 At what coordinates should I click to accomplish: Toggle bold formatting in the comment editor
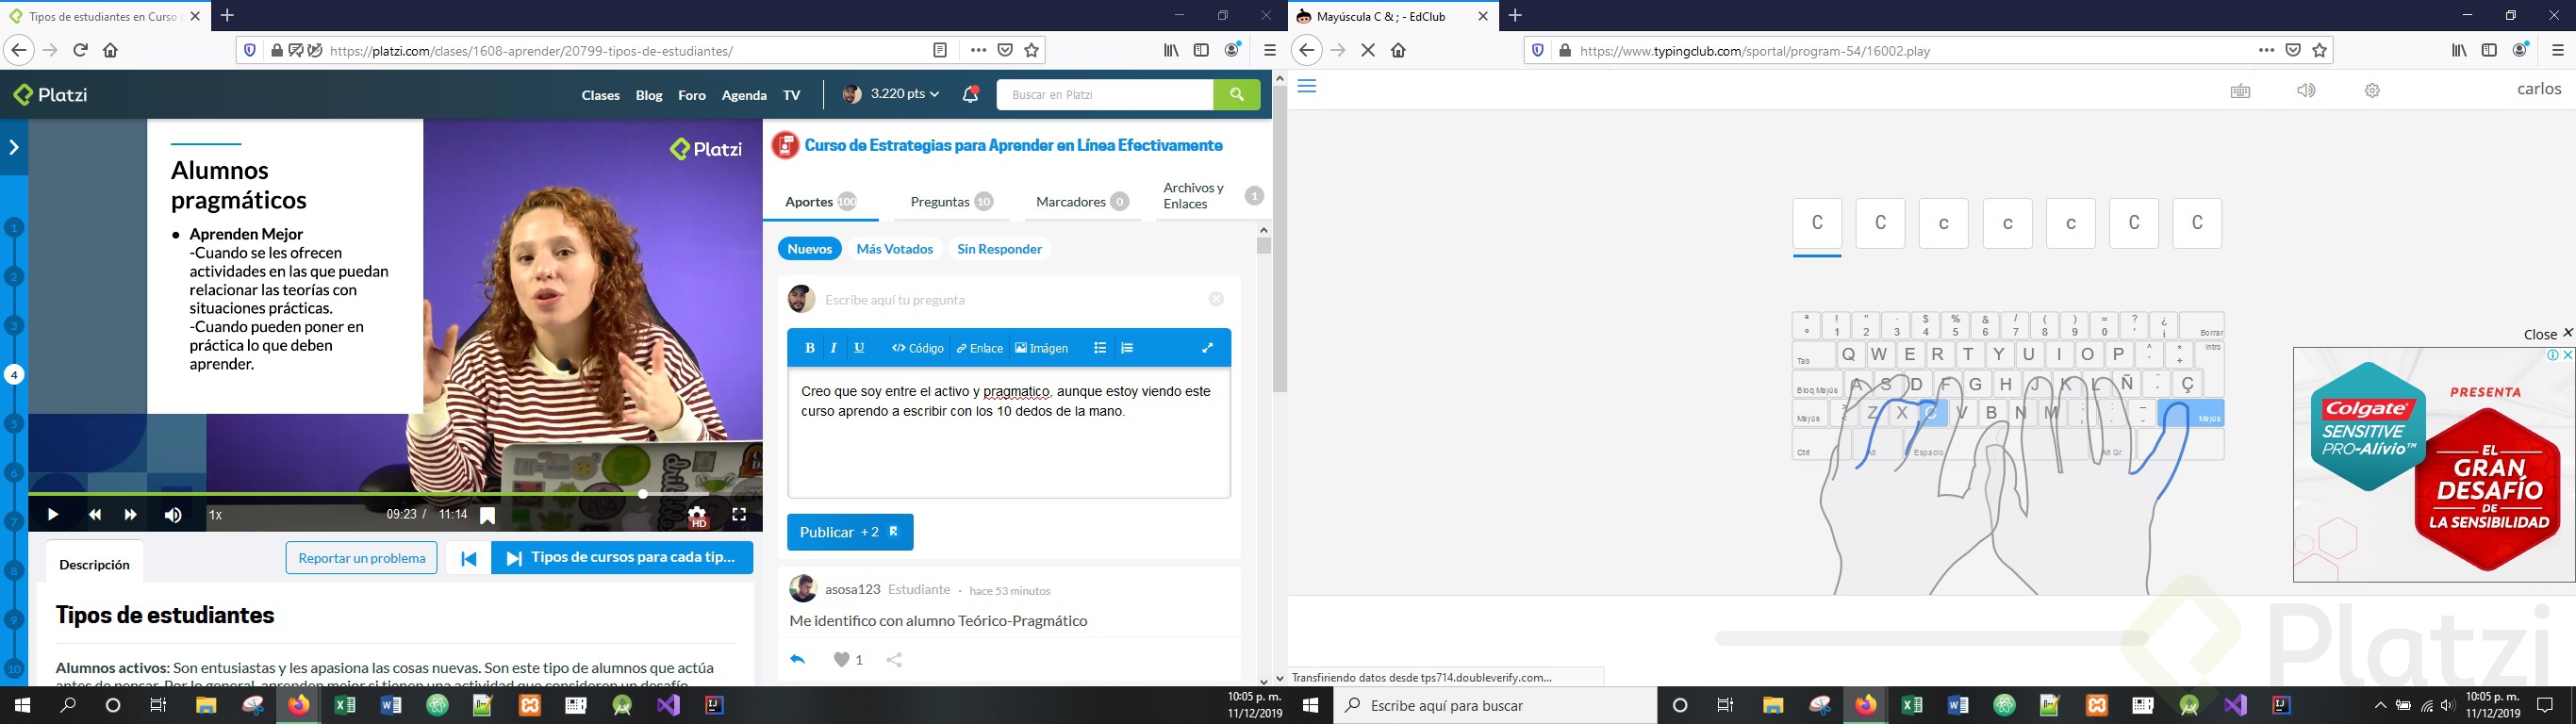810,348
